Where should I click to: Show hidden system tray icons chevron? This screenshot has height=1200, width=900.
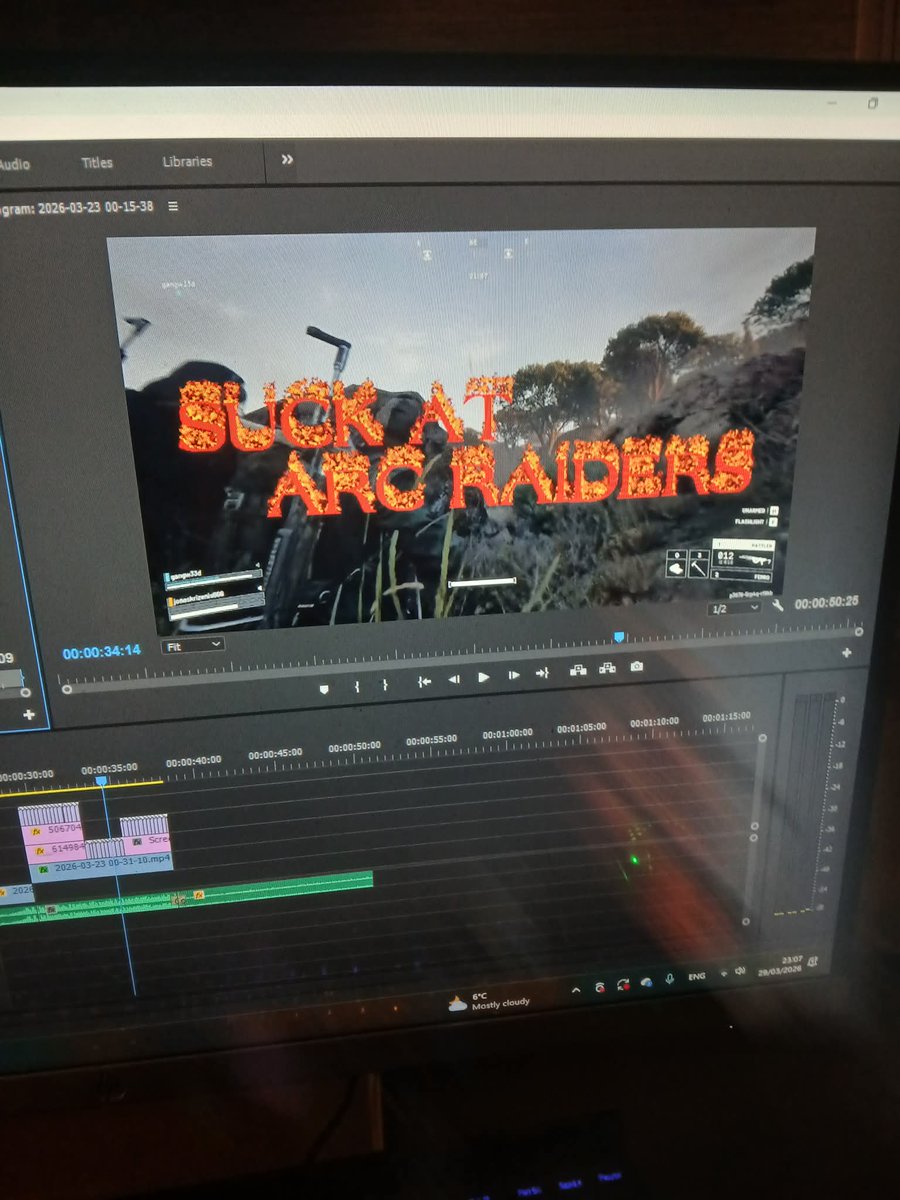coord(575,990)
